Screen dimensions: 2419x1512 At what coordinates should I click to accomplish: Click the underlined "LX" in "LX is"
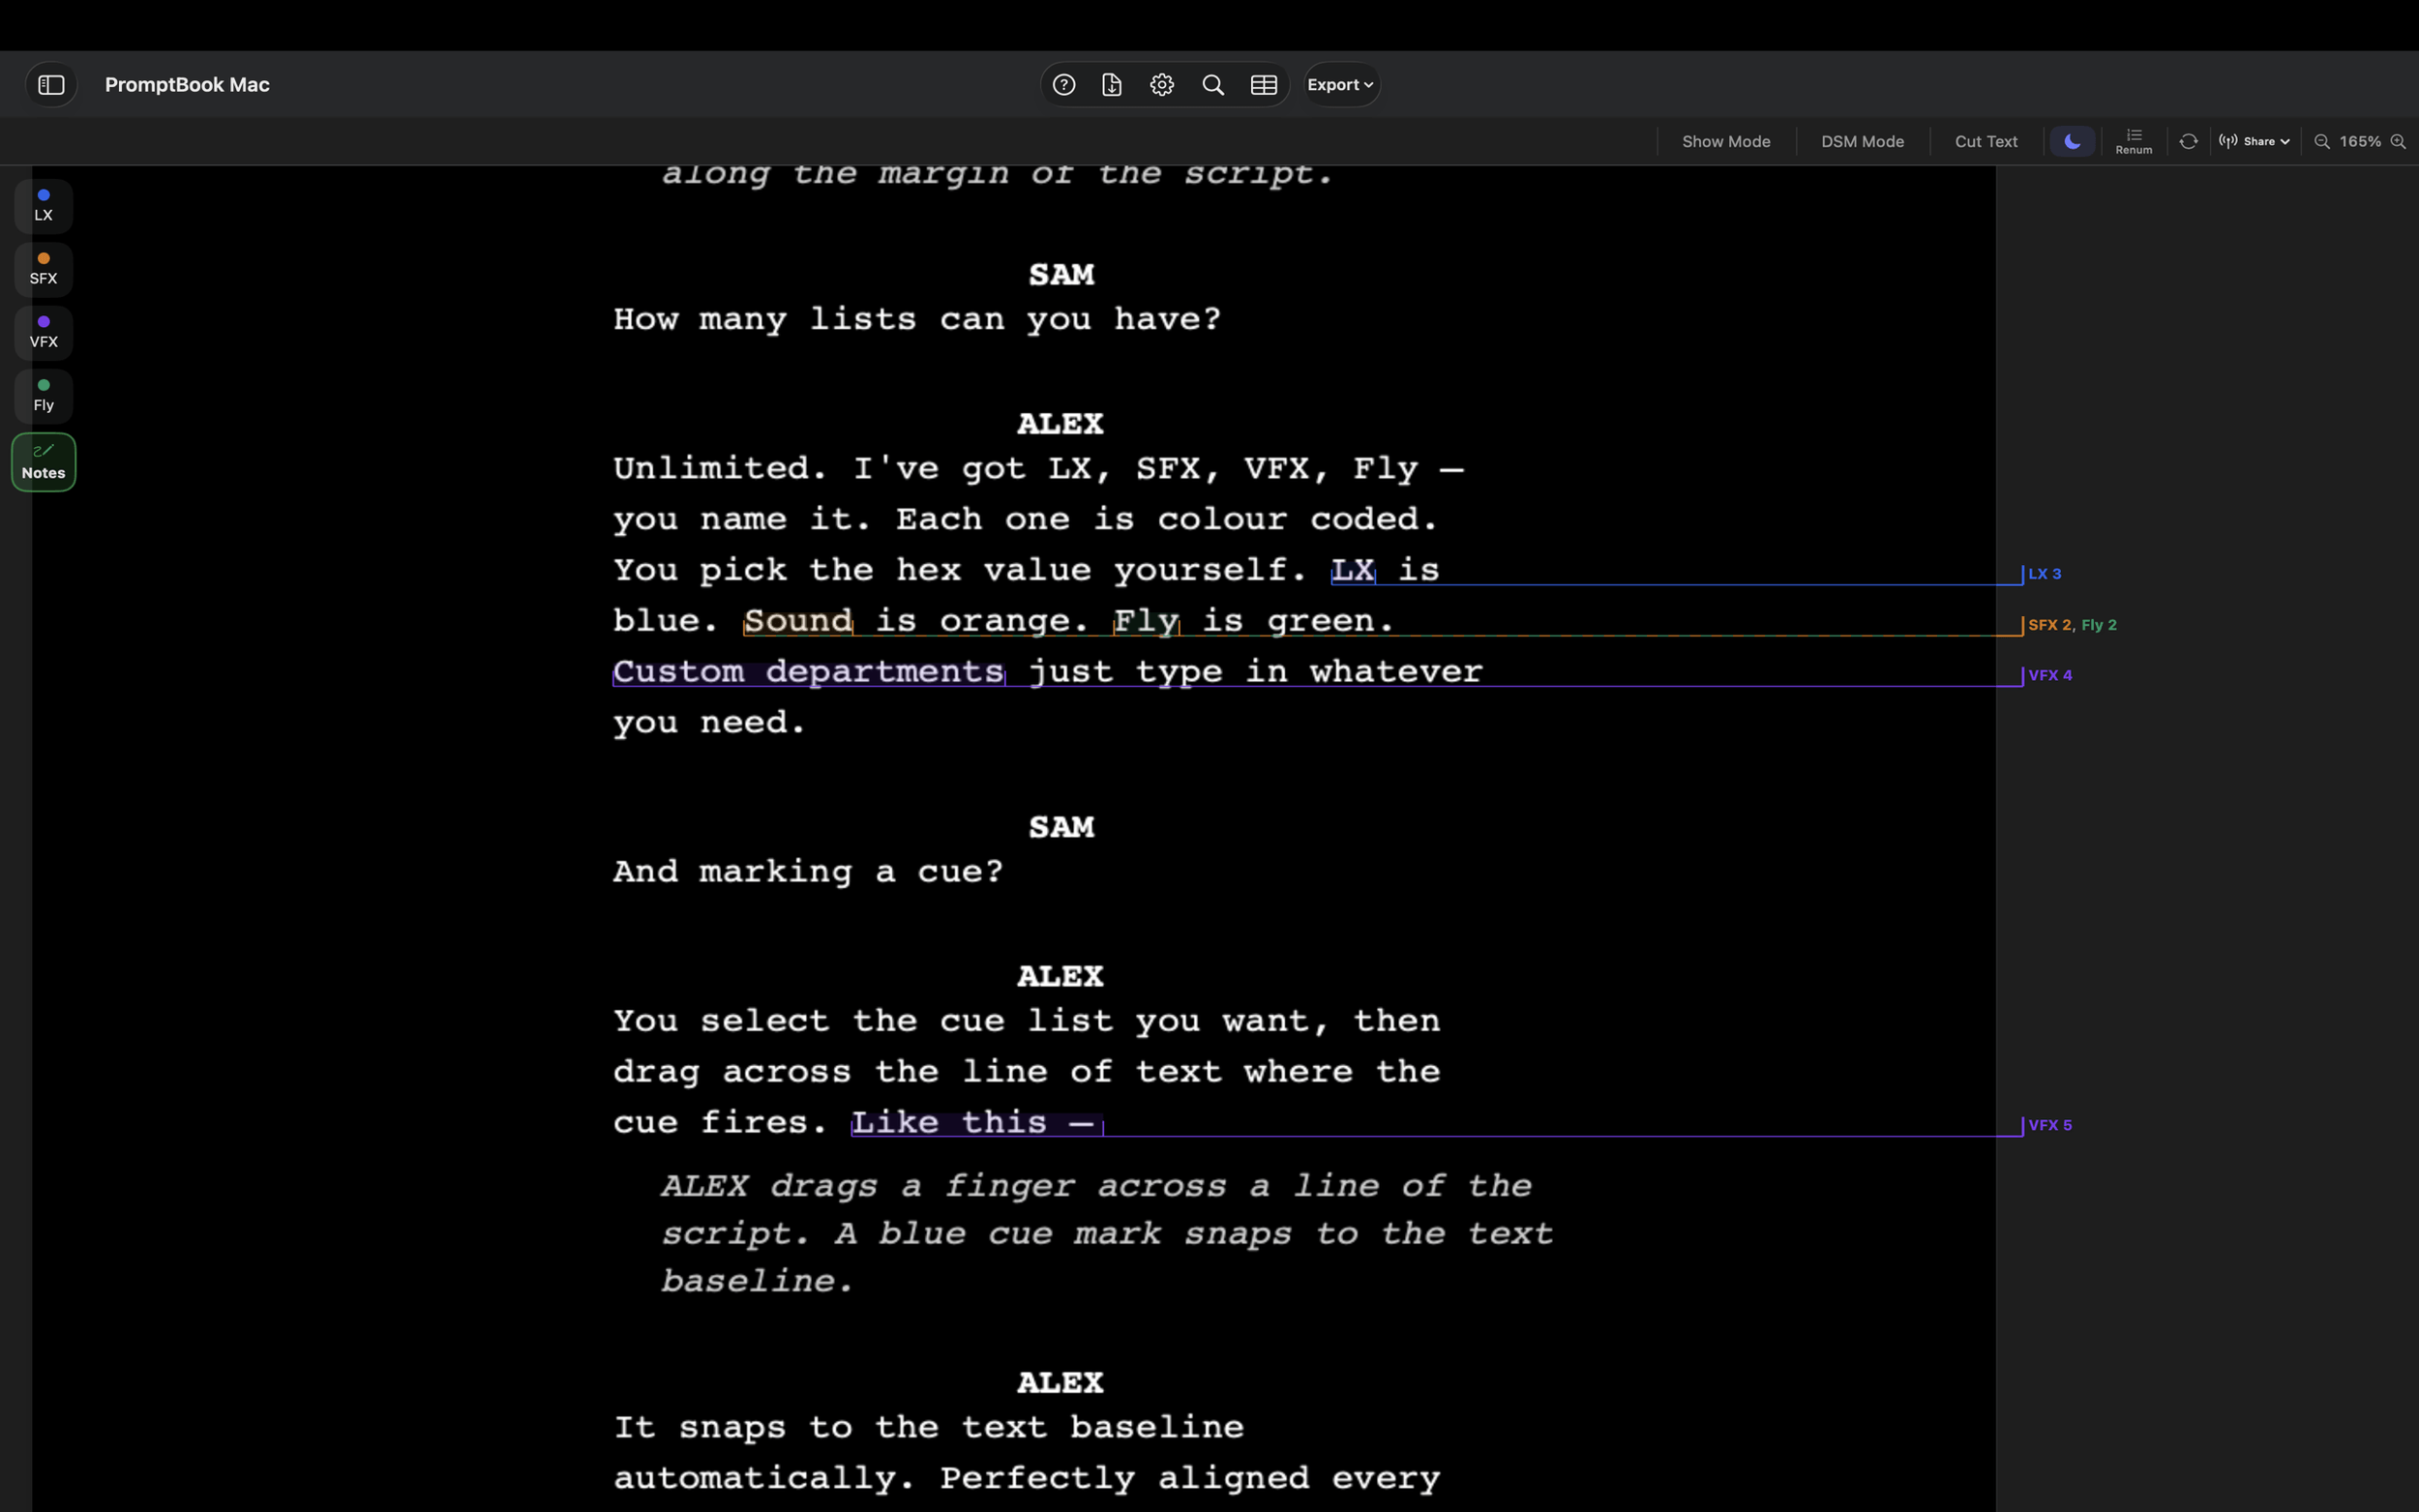click(1353, 570)
